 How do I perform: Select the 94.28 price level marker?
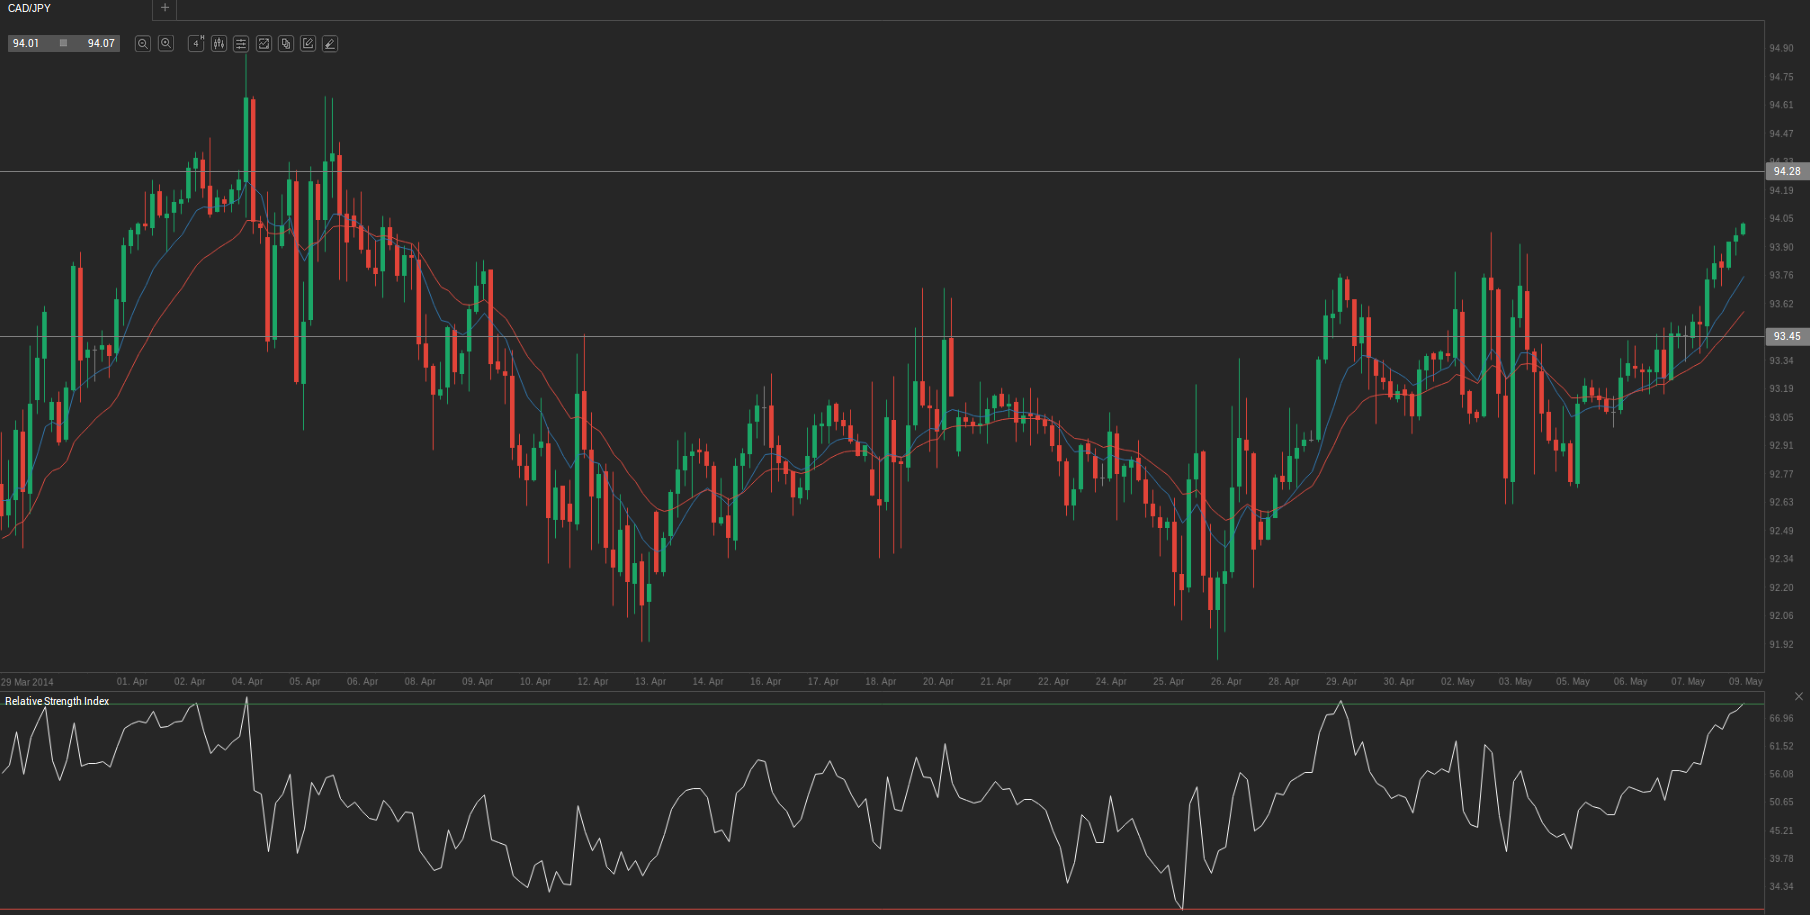pos(1787,171)
